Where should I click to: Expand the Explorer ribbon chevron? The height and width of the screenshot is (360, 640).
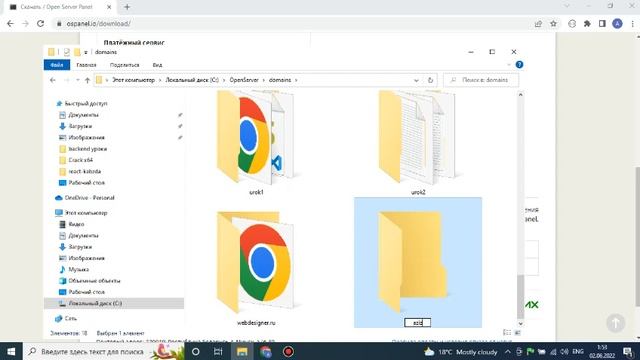coord(508,64)
